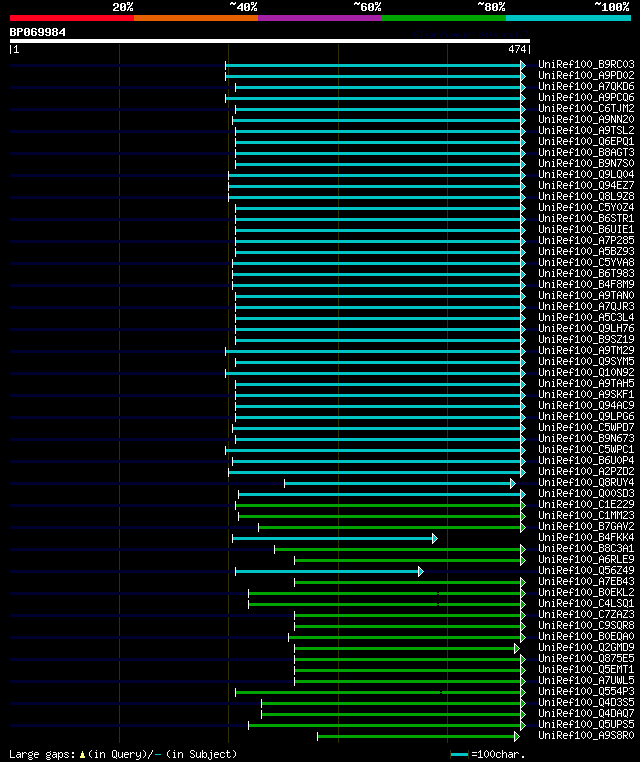Select the UniRef100_C5WPC1 label
Screen dimensions: 640x762
coord(586,450)
